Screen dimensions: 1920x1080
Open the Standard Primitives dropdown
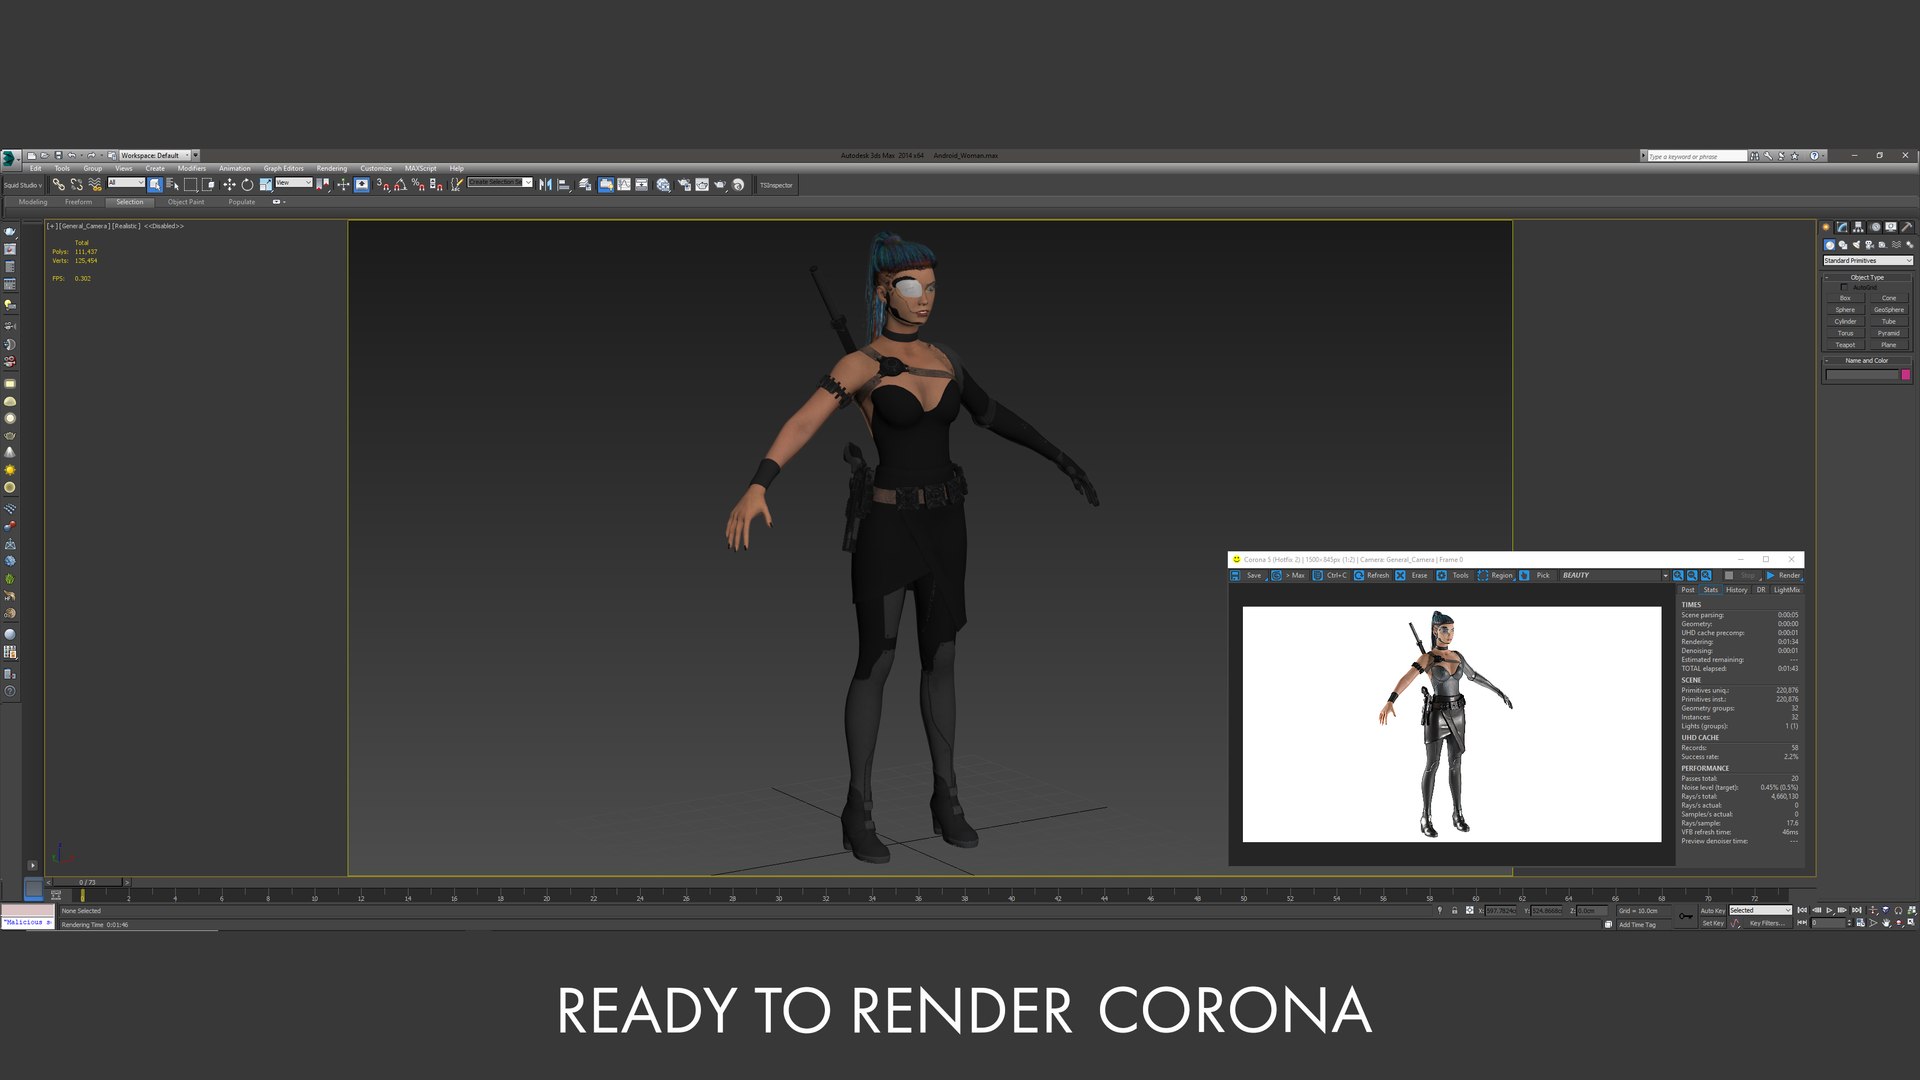1868,260
